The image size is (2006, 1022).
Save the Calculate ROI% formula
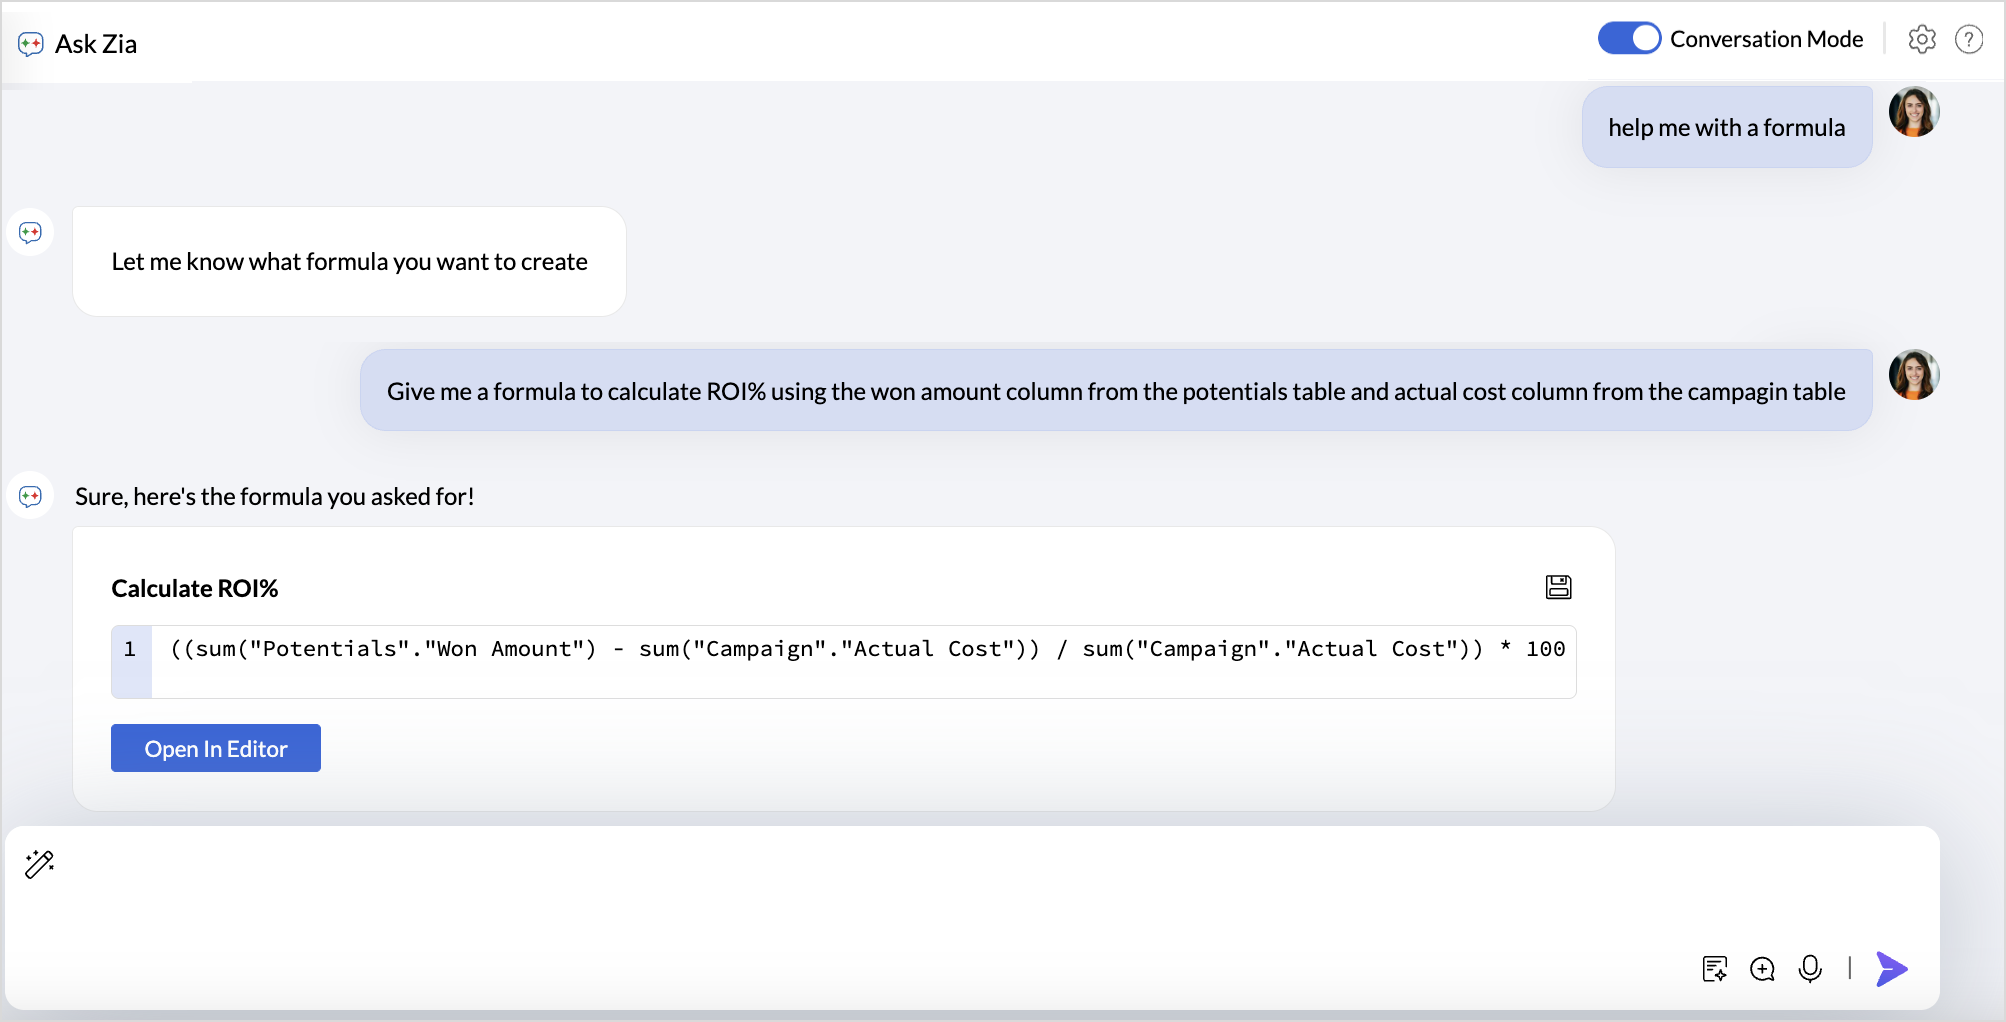tap(1558, 587)
